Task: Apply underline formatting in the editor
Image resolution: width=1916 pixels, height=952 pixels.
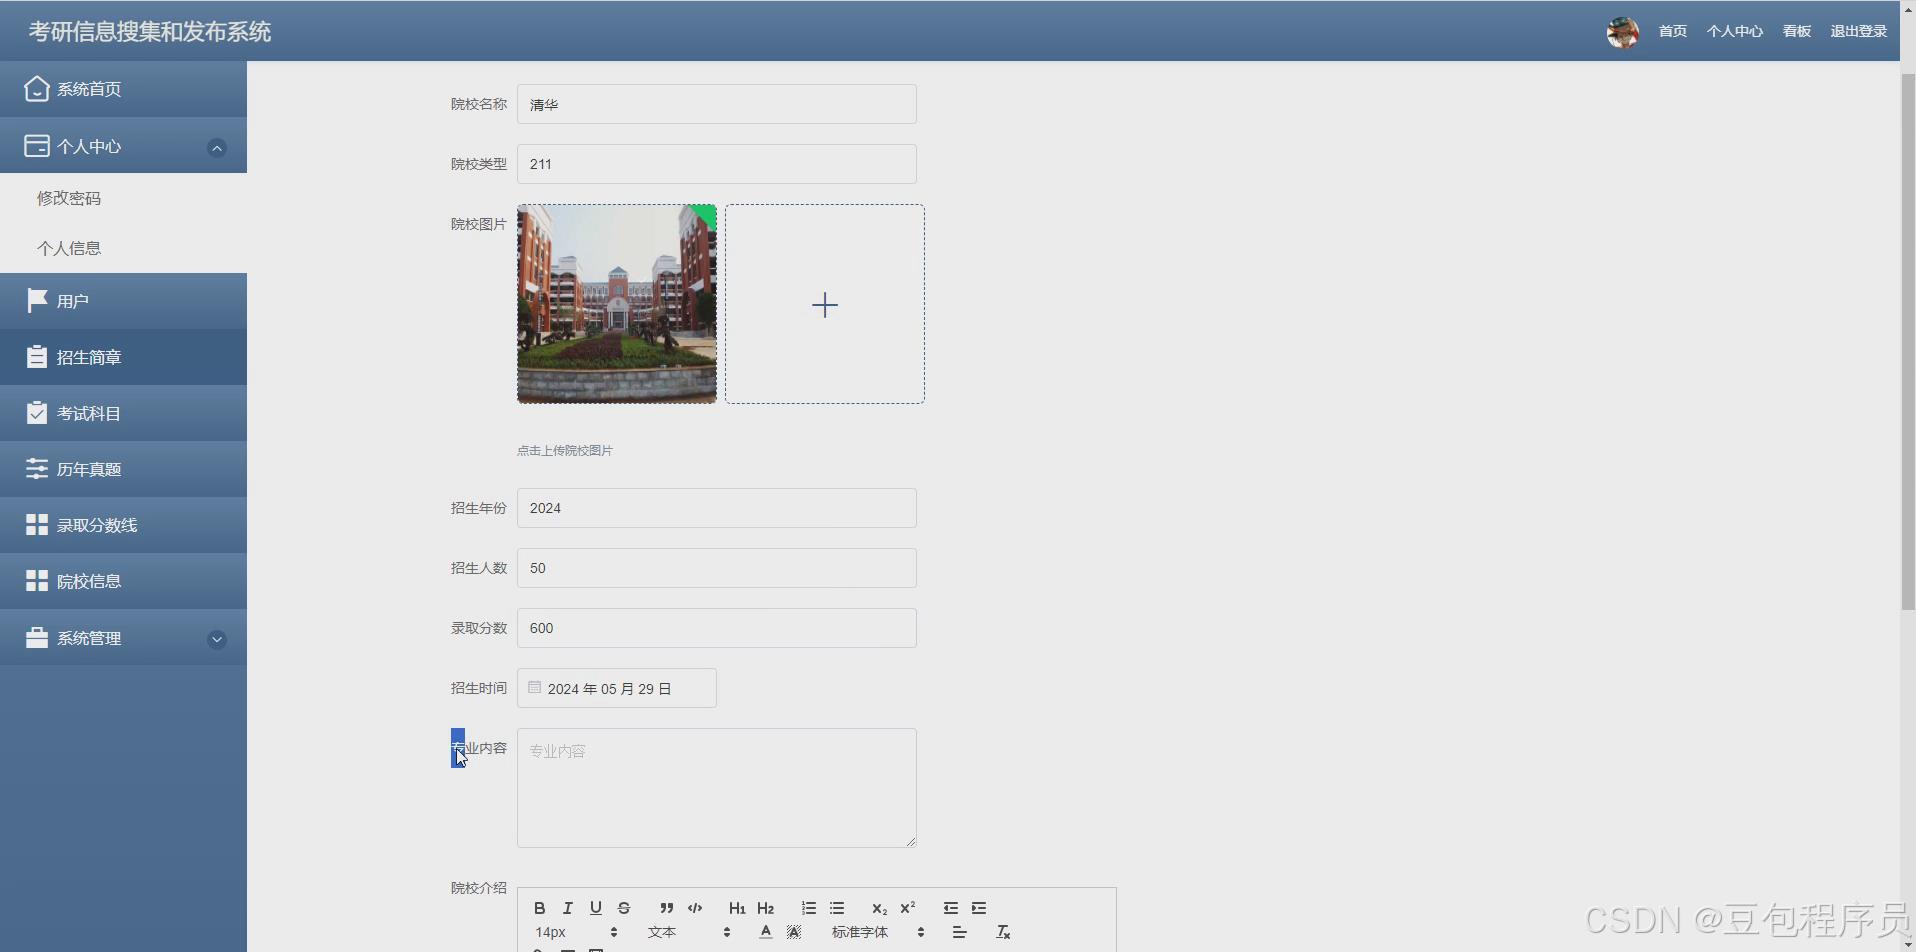Action: [x=595, y=908]
